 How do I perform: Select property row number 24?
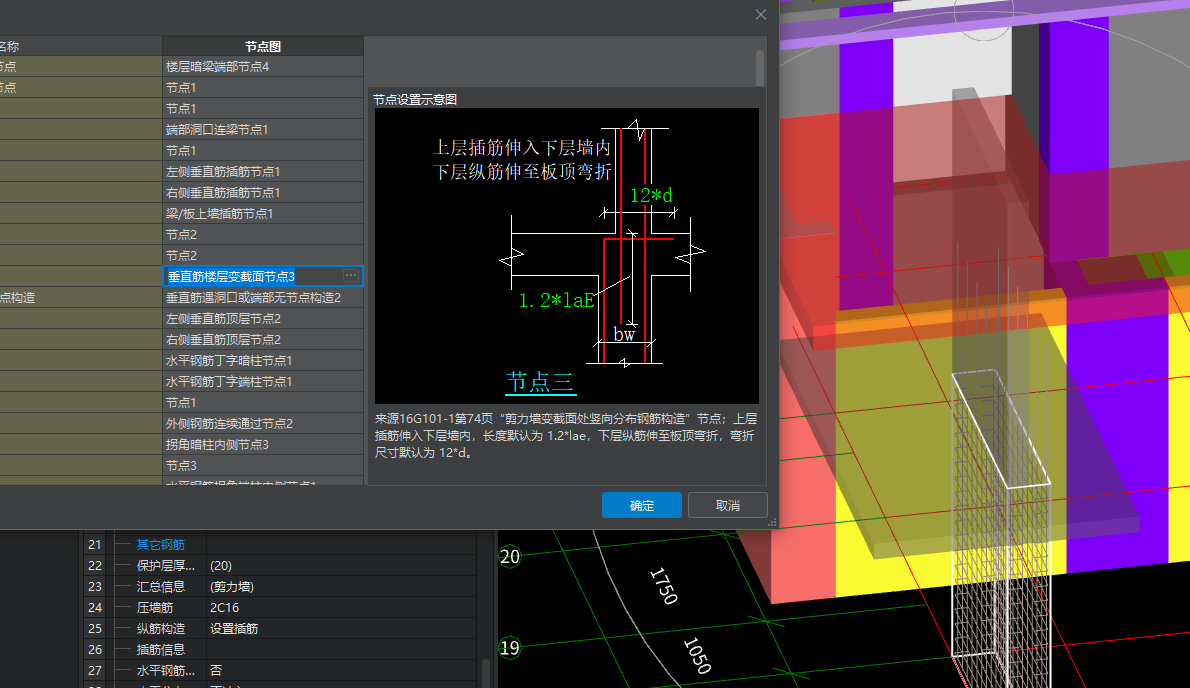tap(95, 608)
